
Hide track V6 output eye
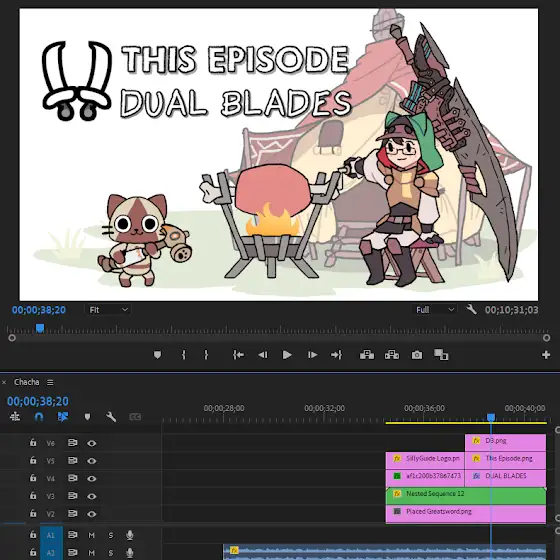92,443
